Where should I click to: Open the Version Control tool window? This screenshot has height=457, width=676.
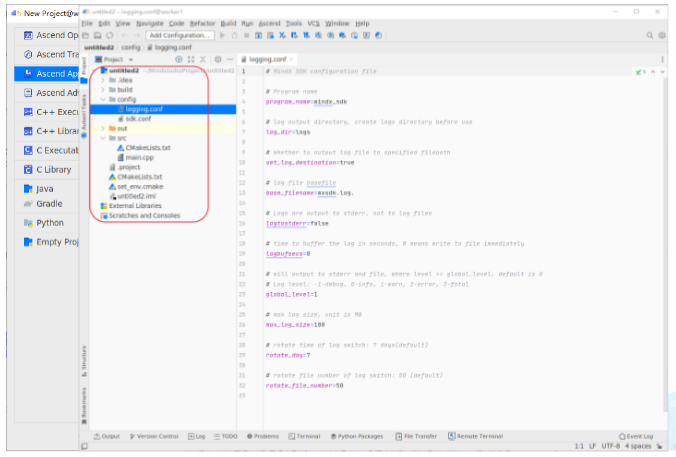154,436
